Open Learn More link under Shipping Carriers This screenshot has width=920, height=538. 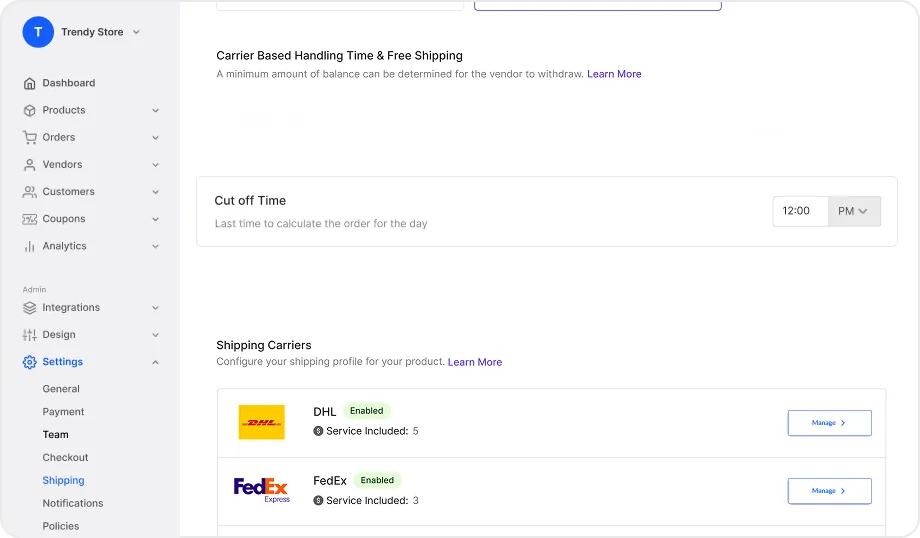coord(475,363)
